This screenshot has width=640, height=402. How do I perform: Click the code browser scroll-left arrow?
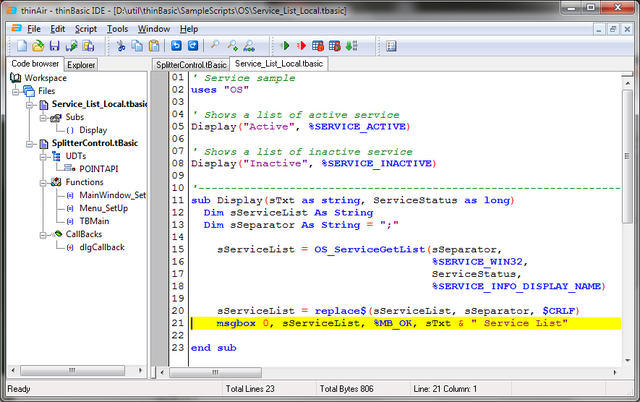[x=13, y=371]
